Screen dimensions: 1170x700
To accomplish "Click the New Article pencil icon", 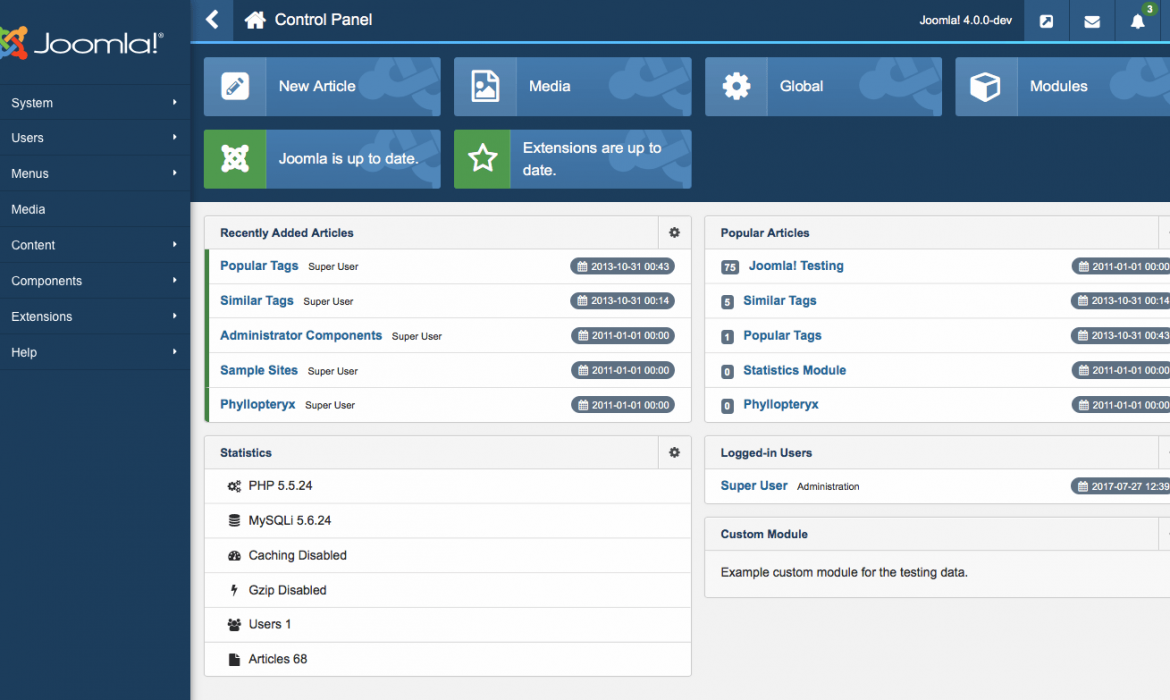I will click(235, 87).
